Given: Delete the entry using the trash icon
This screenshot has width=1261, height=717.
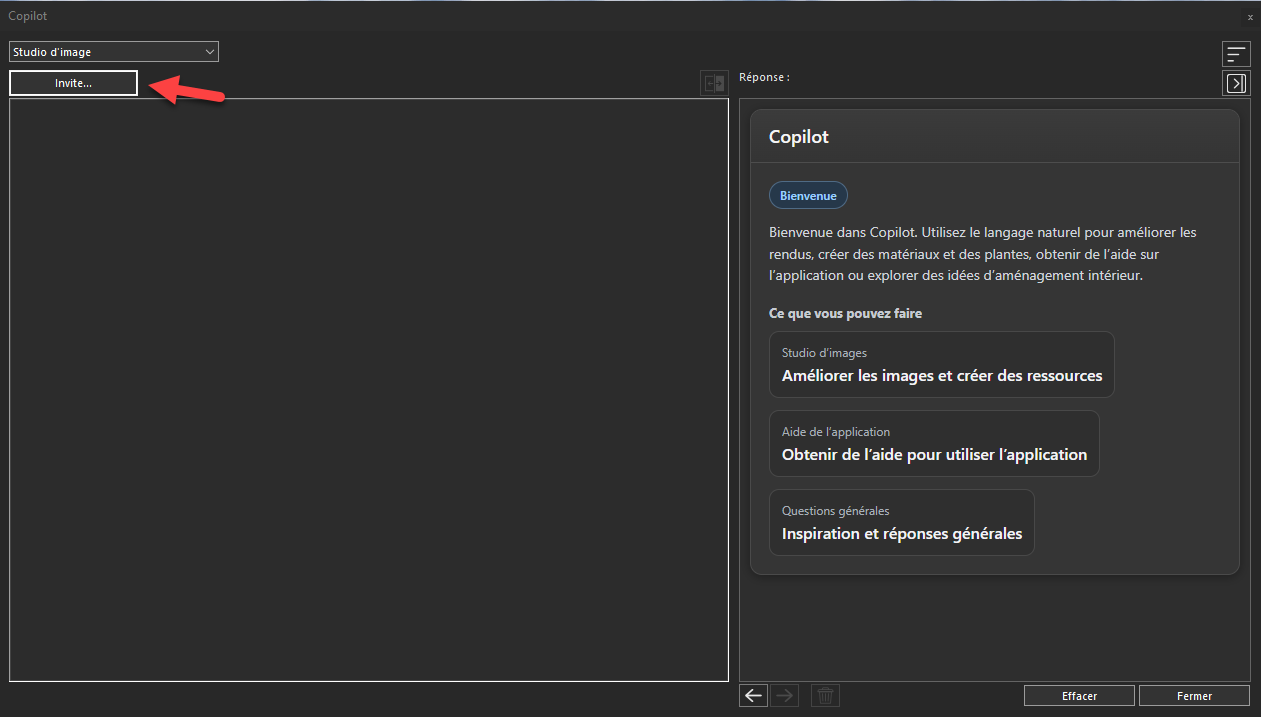Looking at the screenshot, I should (825, 695).
